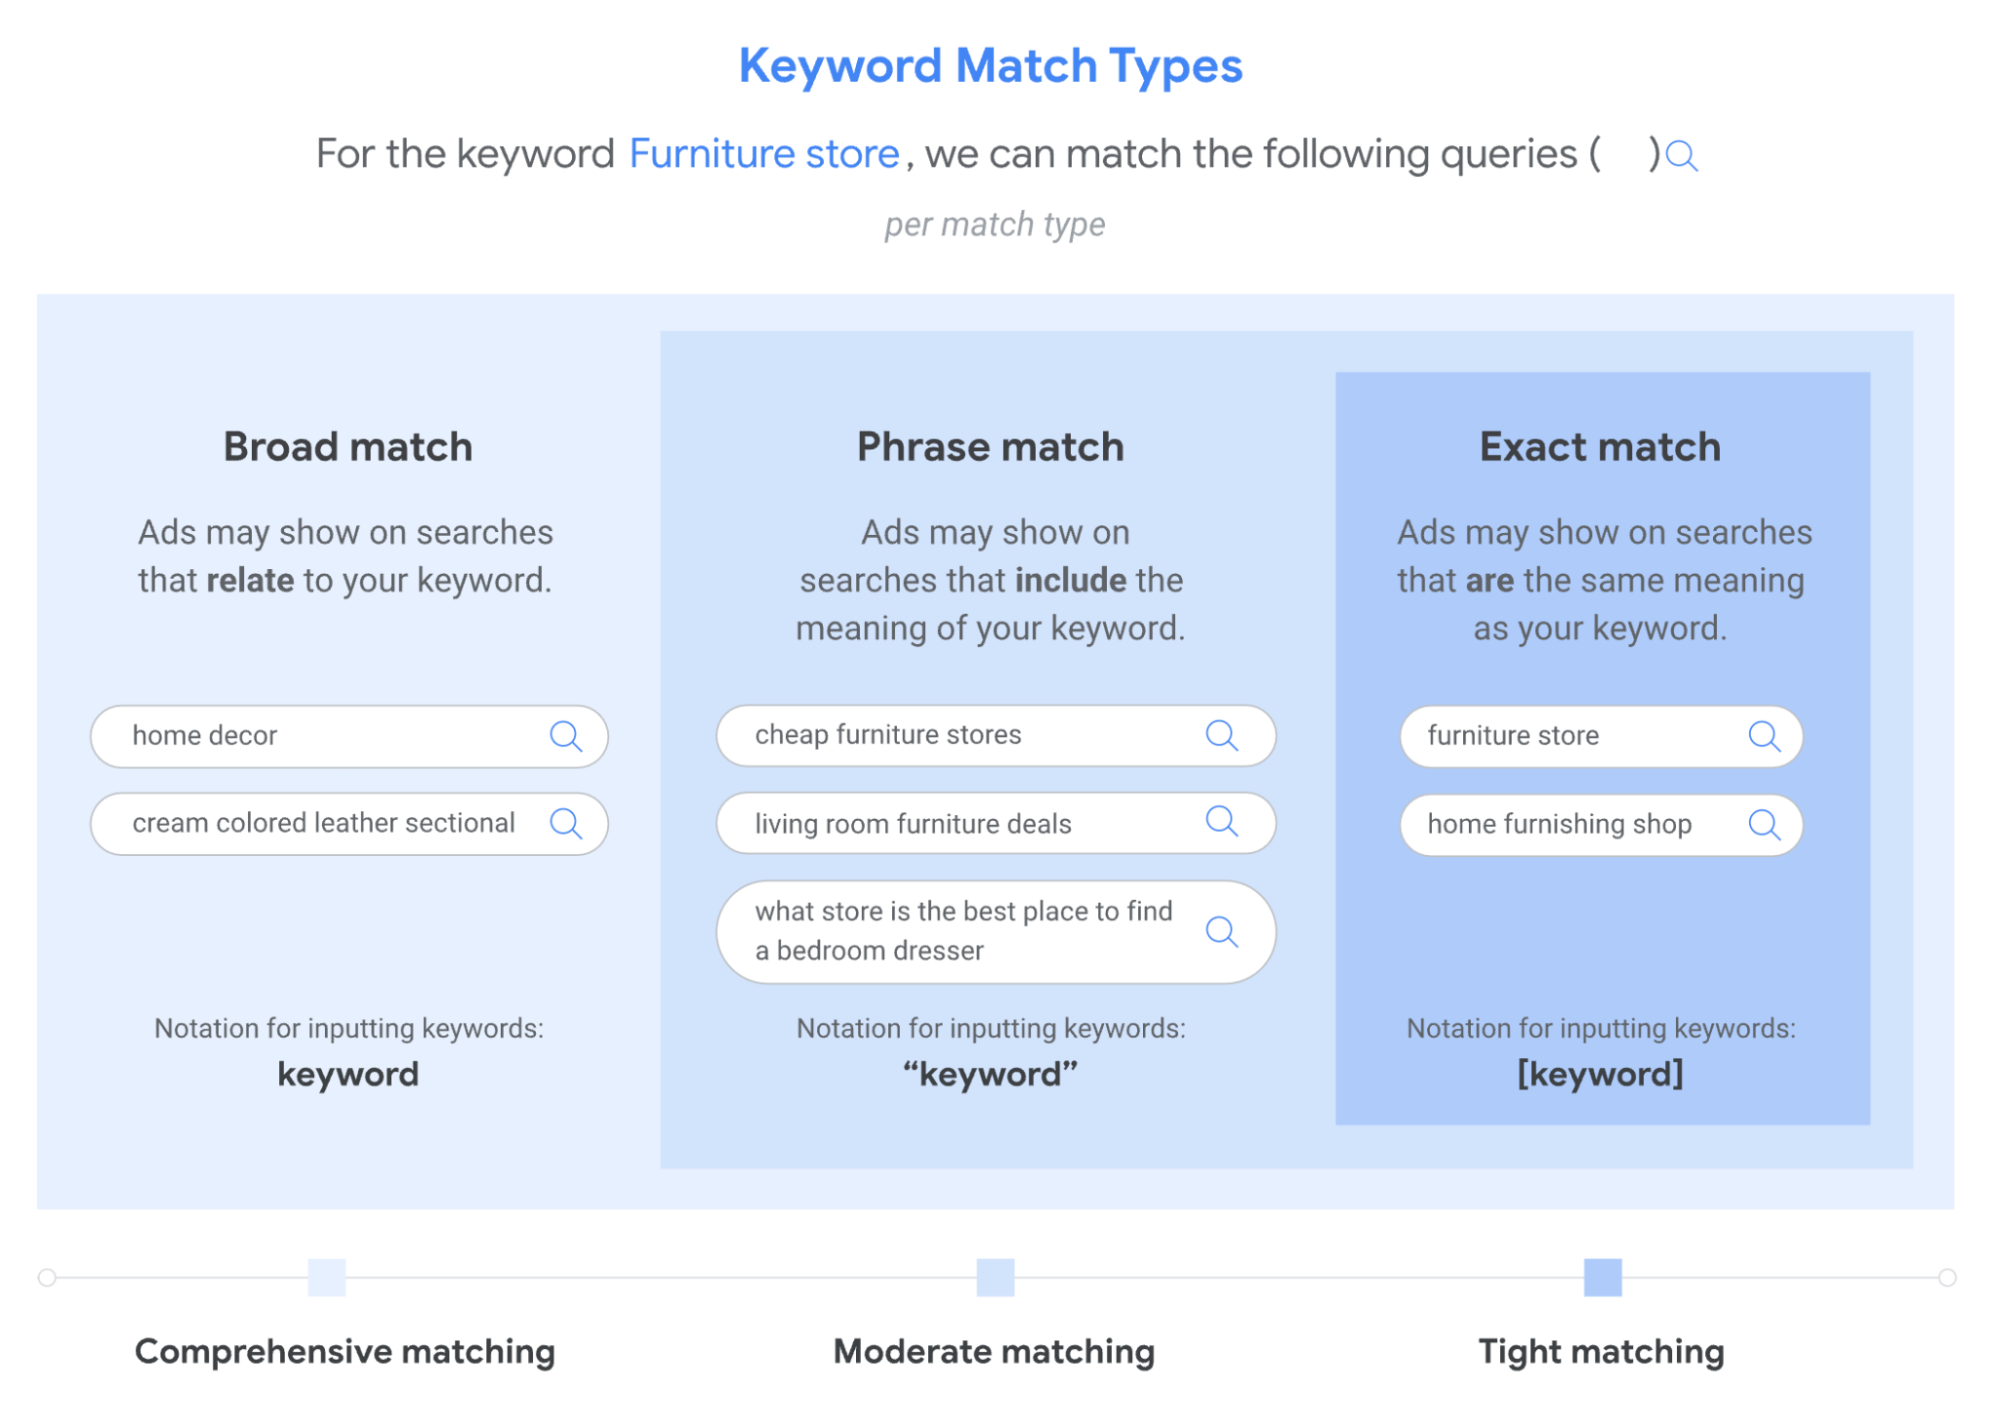Click magnifier in 'home furnishing shop' box
The image size is (1999, 1407).
1764,824
